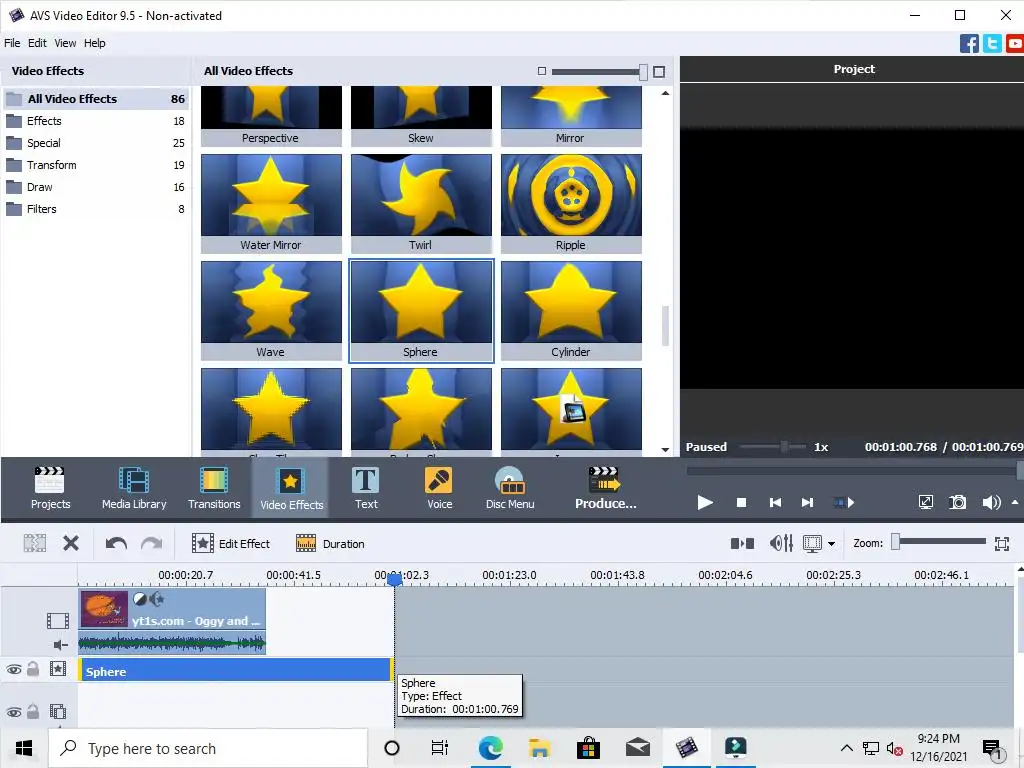1024x768 pixels.
Task: Click the Produce button
Action: 605,488
